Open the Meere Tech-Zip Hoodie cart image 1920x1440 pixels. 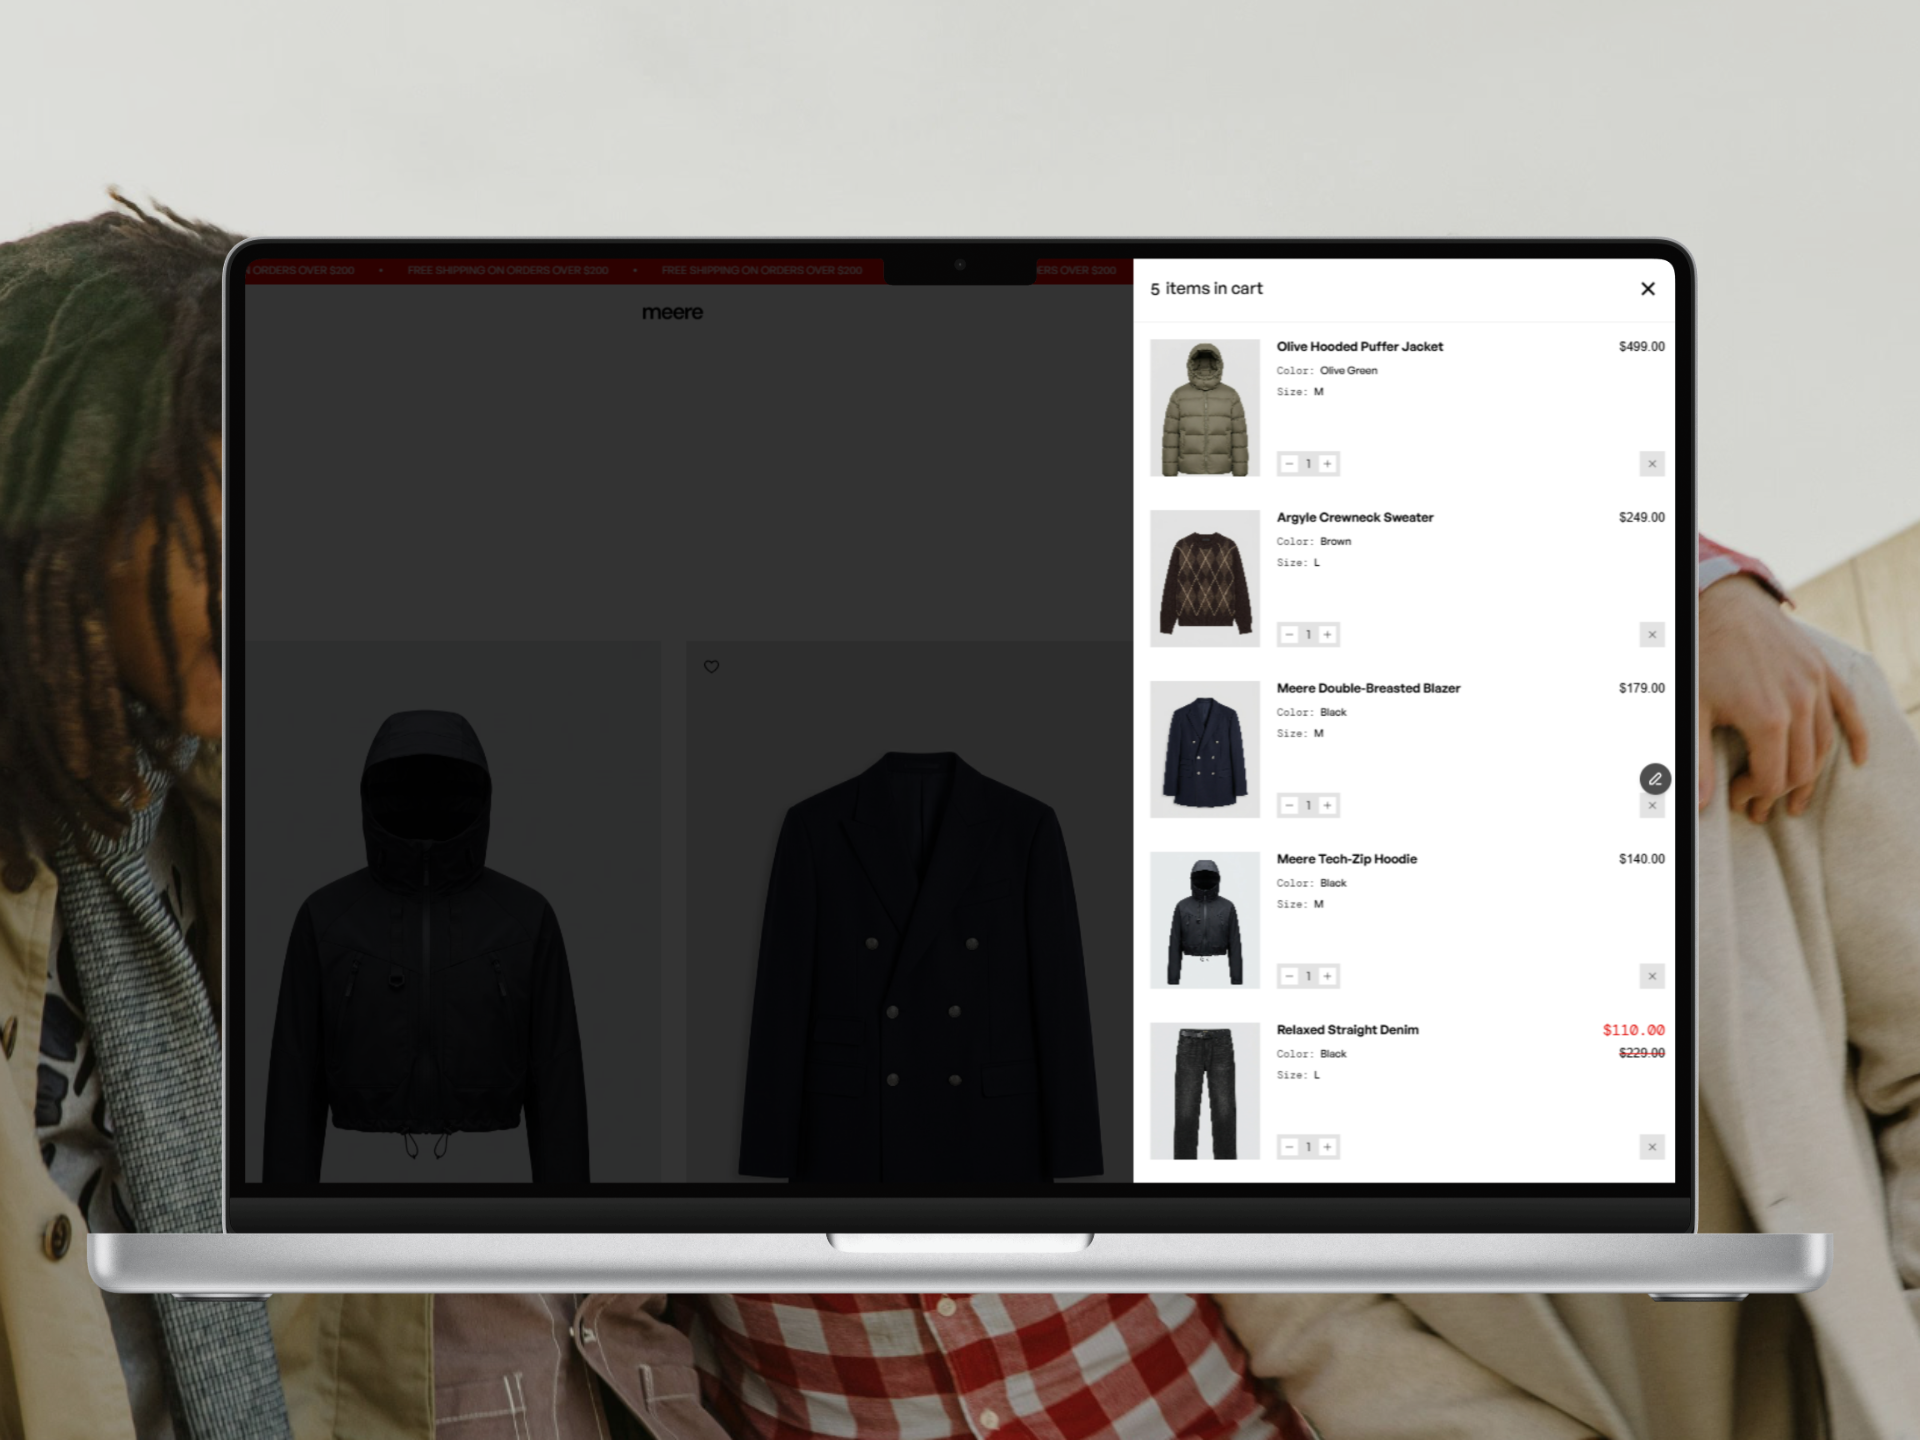1205,920
